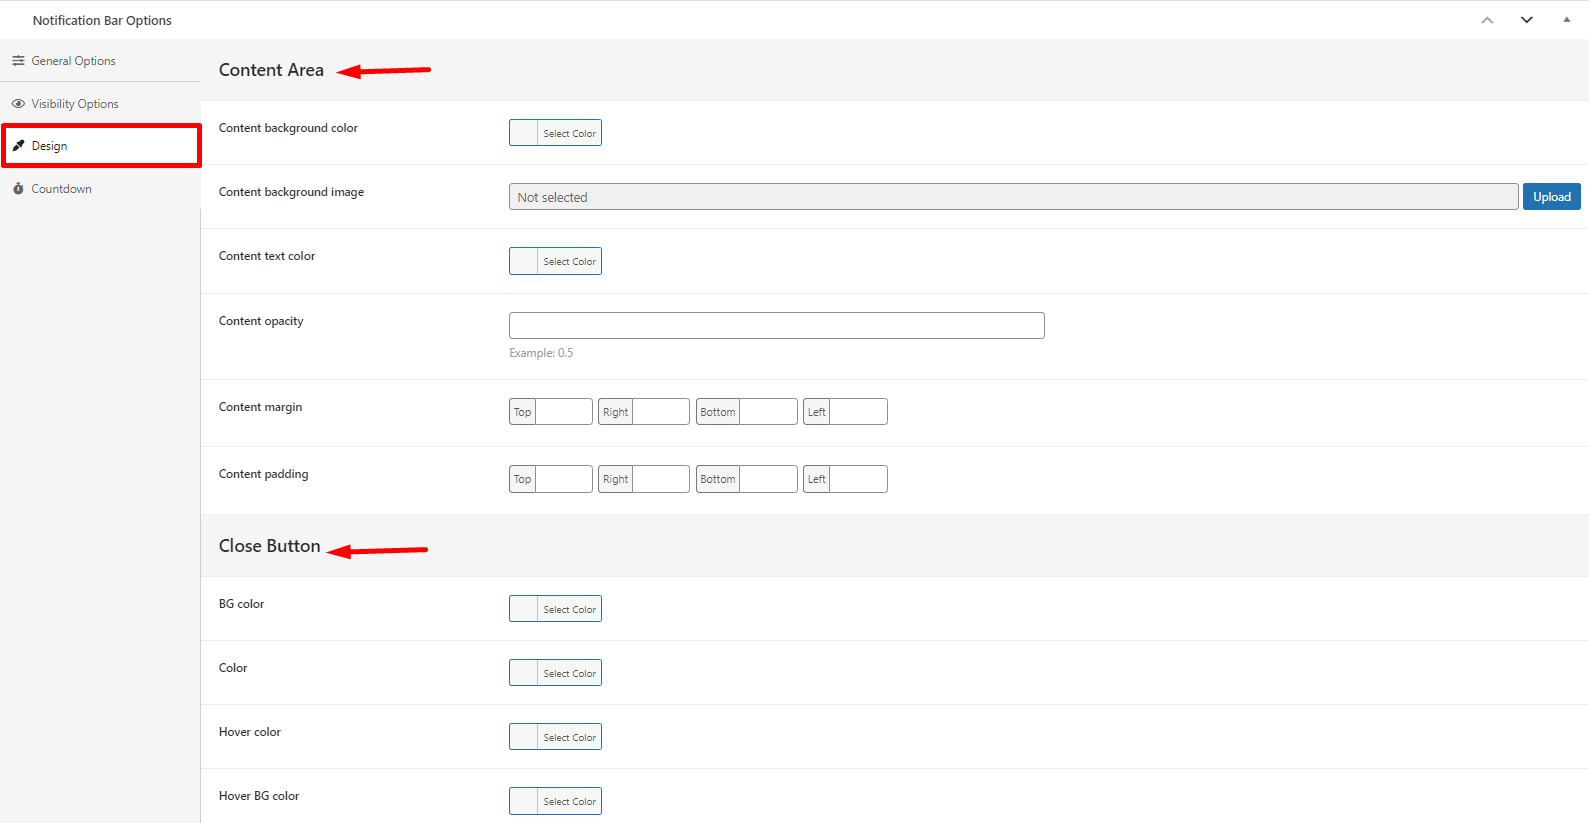Click the Not selected background image field
The width and height of the screenshot is (1589, 823).
[1012, 197]
